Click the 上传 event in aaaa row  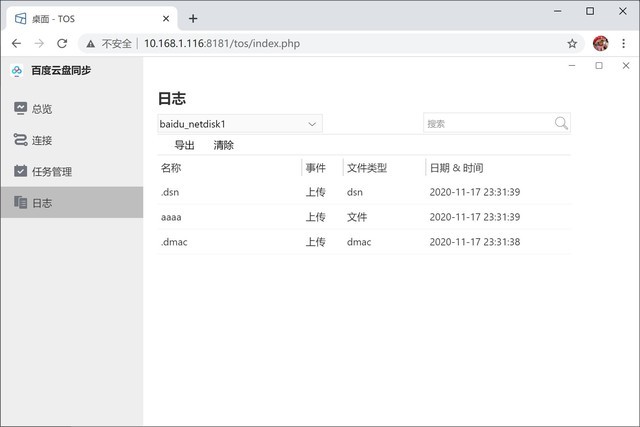pyautogui.click(x=316, y=217)
